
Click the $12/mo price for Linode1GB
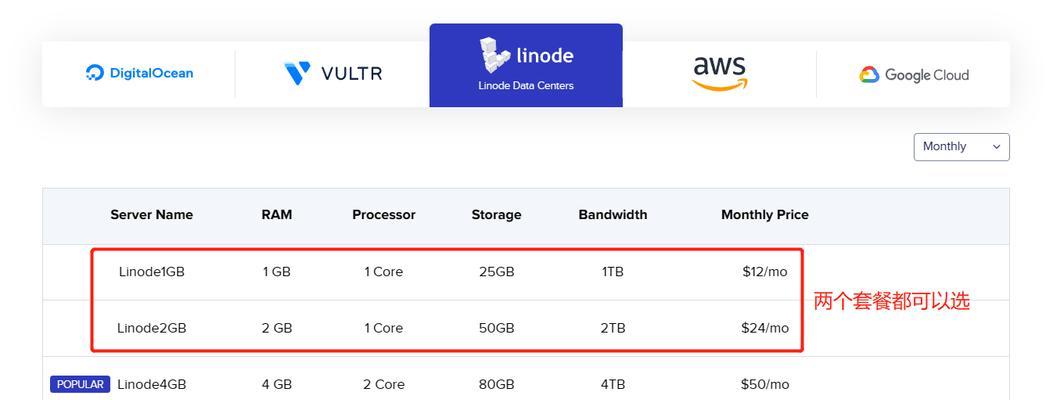(x=764, y=272)
